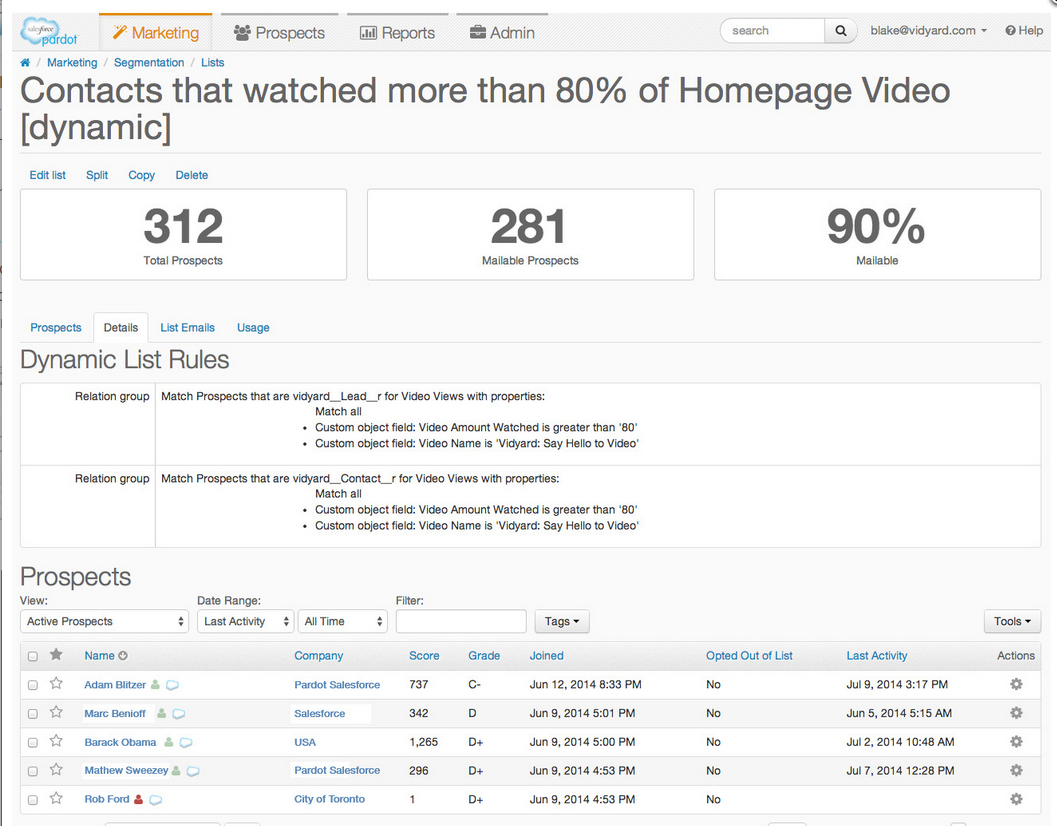Viewport: 1057px width, 826px height.
Task: Tick the select-all checkbox in table header
Action: click(x=32, y=656)
